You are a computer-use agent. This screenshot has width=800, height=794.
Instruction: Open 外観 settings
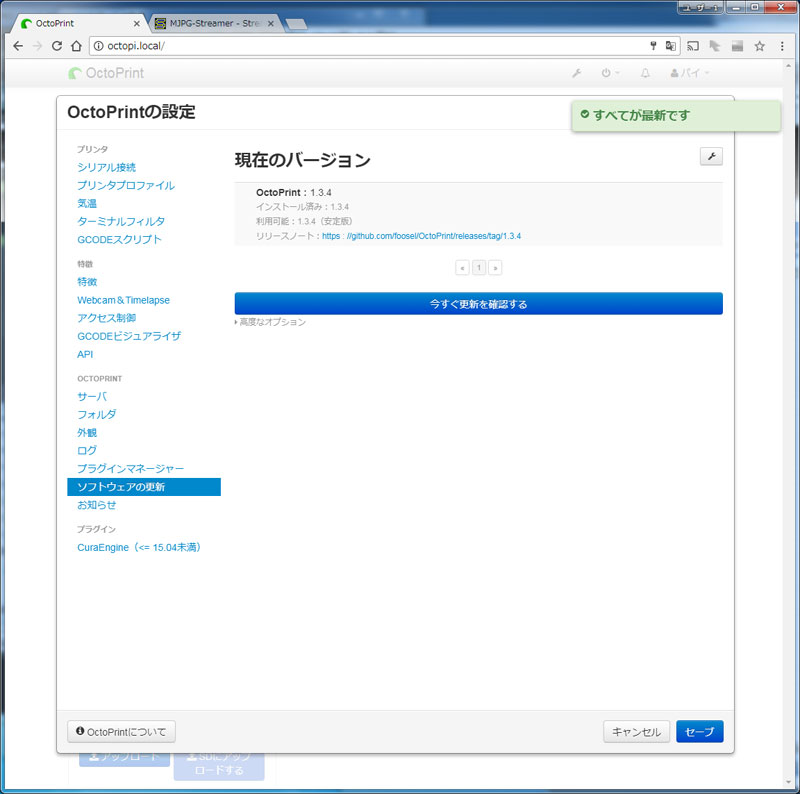(x=87, y=433)
